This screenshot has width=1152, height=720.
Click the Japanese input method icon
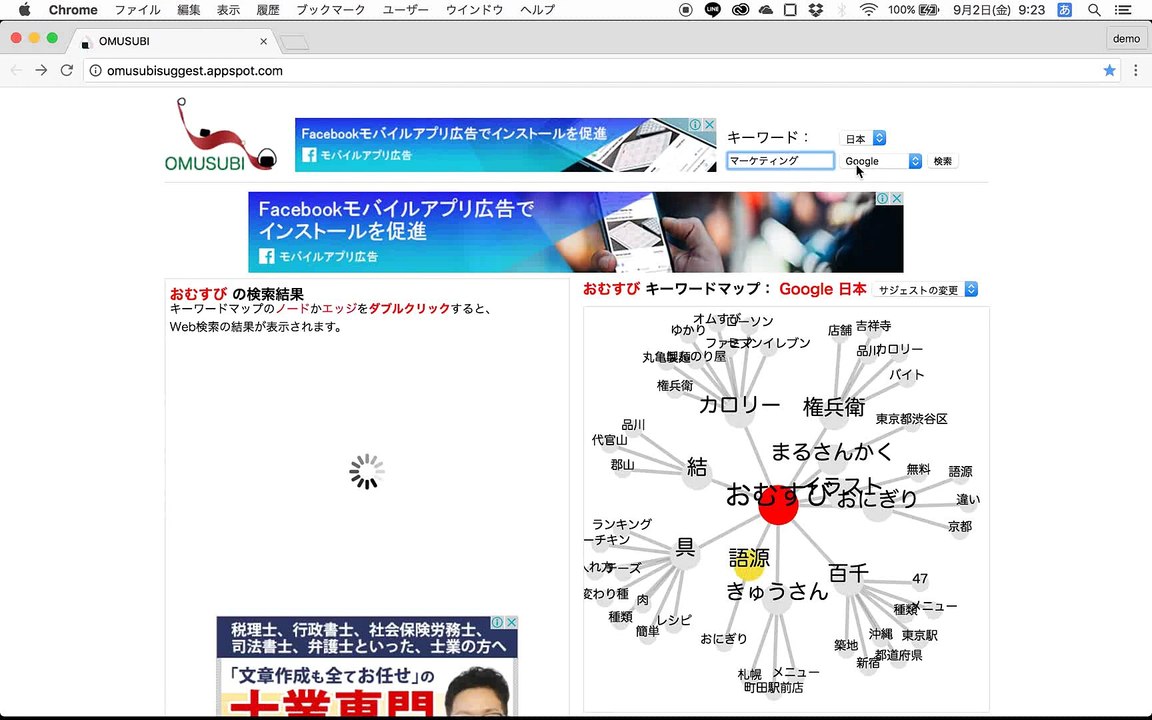coord(1064,10)
